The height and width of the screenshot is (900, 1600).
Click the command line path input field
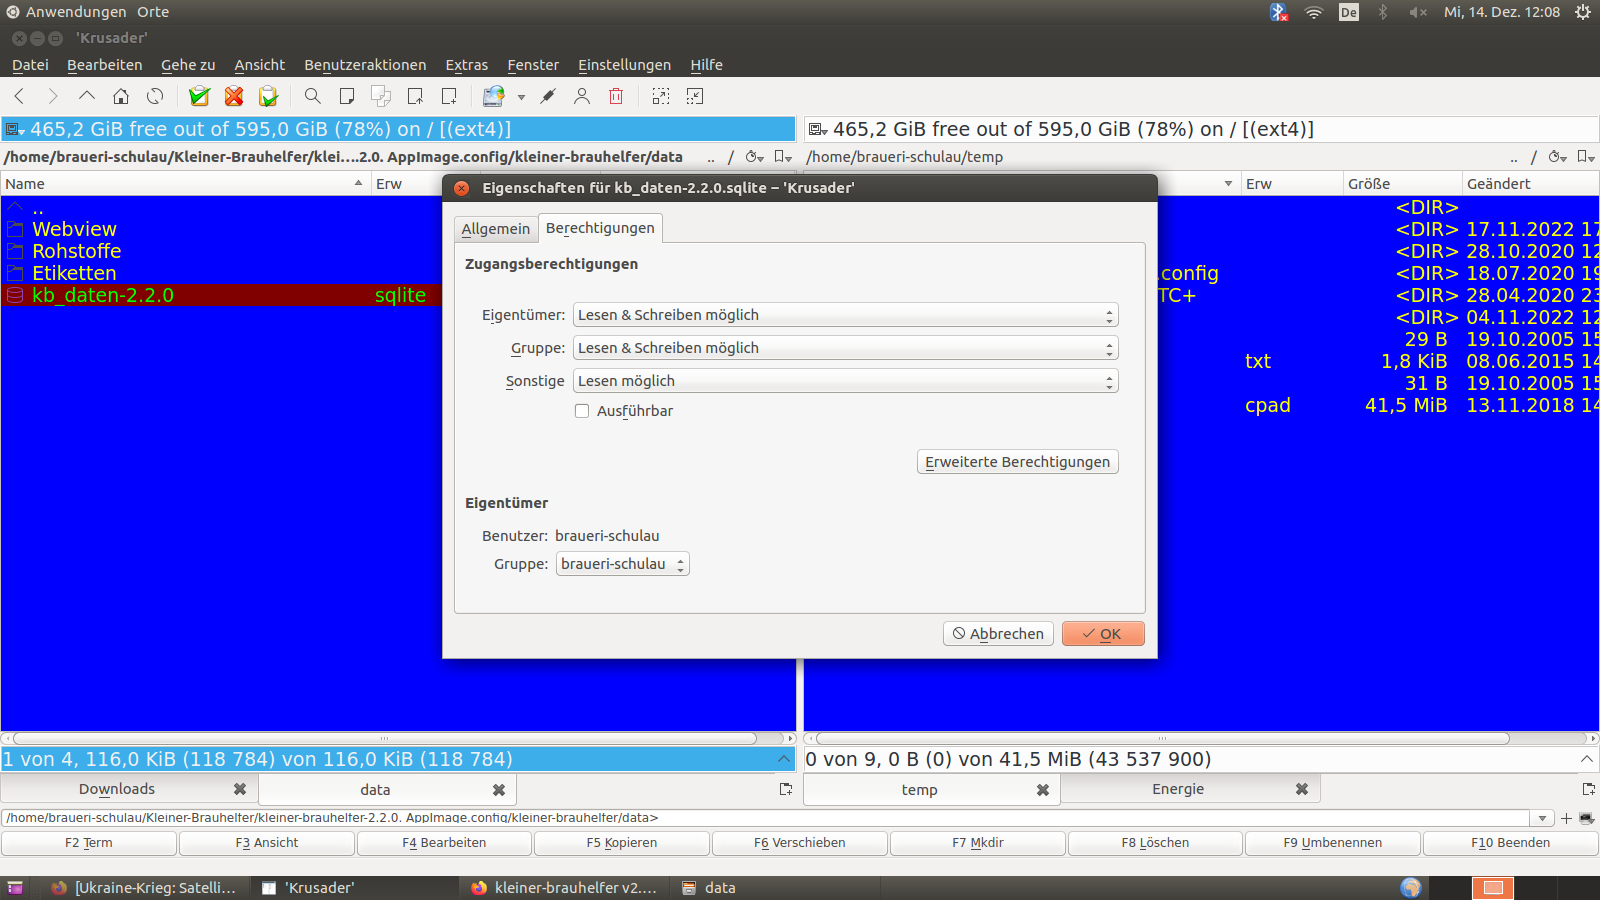765,818
